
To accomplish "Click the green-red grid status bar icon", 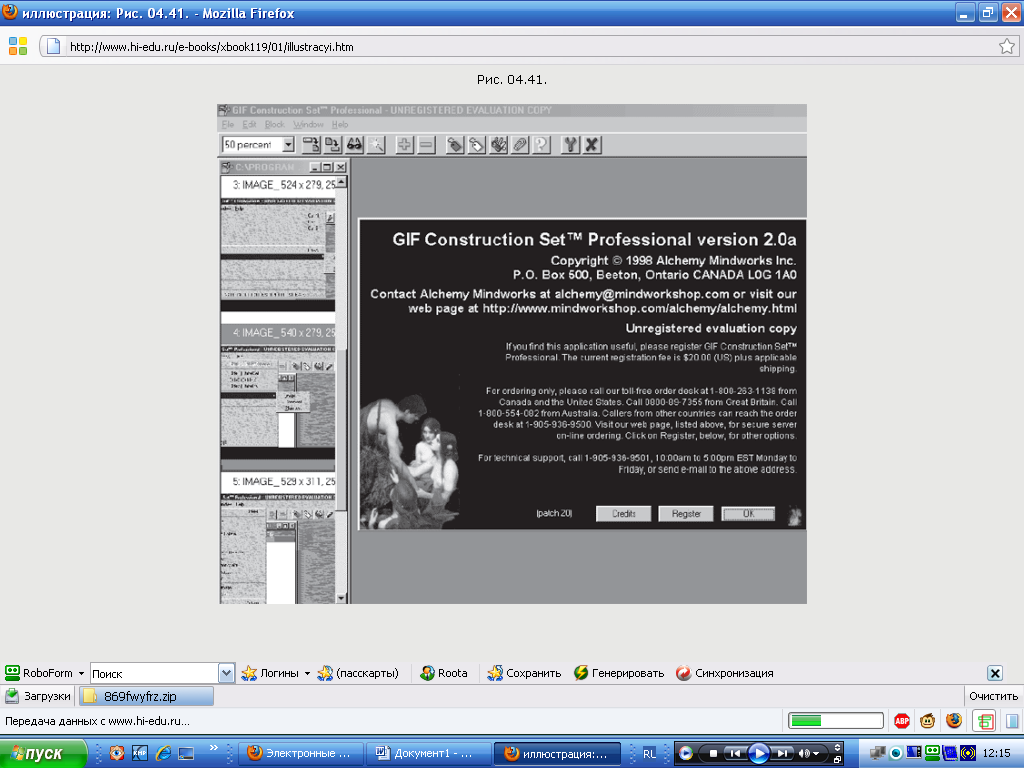I will (x=984, y=721).
